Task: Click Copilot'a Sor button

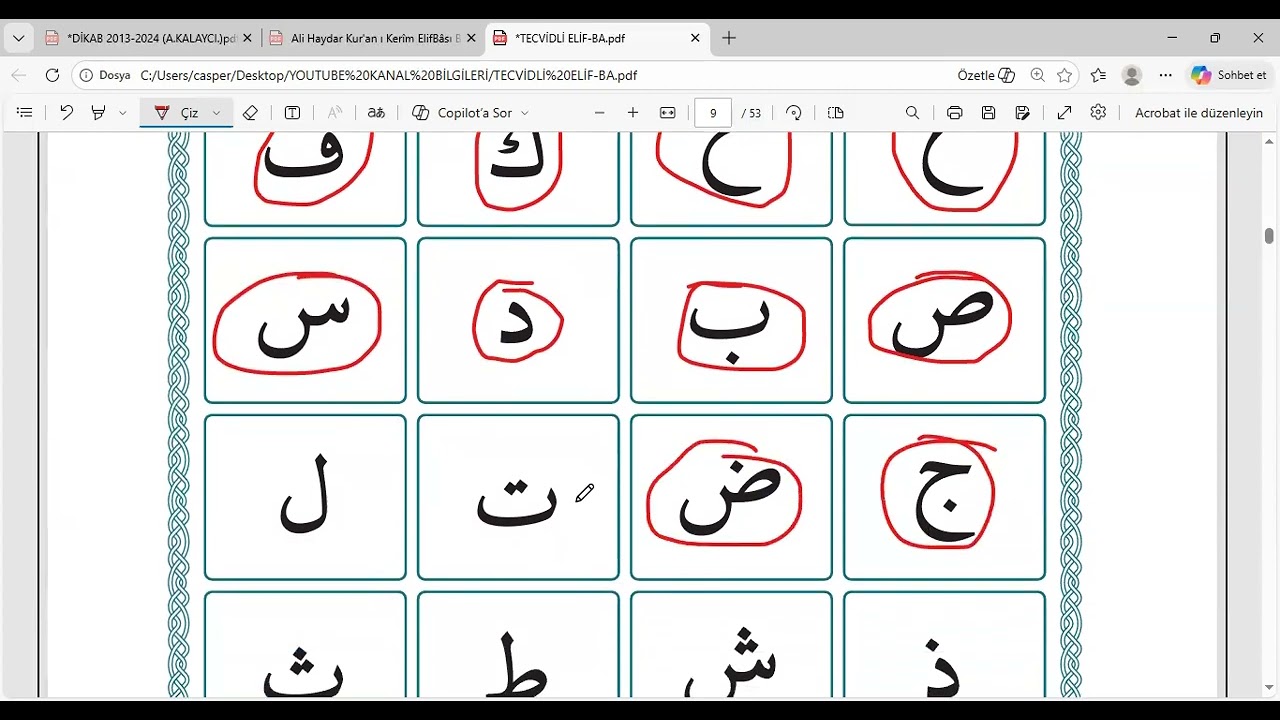Action: point(464,113)
